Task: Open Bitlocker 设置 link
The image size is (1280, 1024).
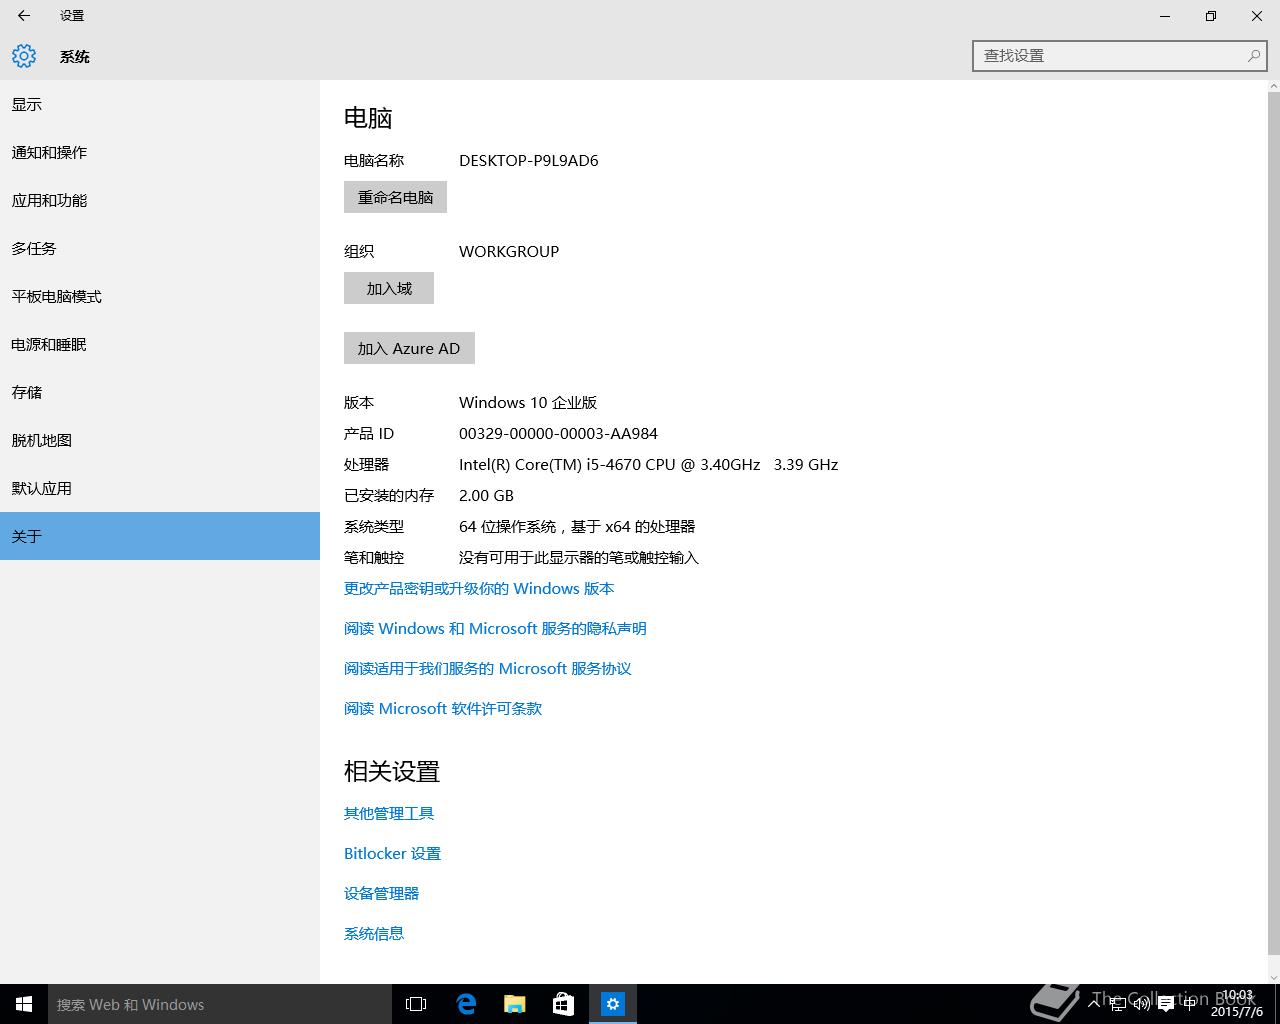Action: click(392, 853)
